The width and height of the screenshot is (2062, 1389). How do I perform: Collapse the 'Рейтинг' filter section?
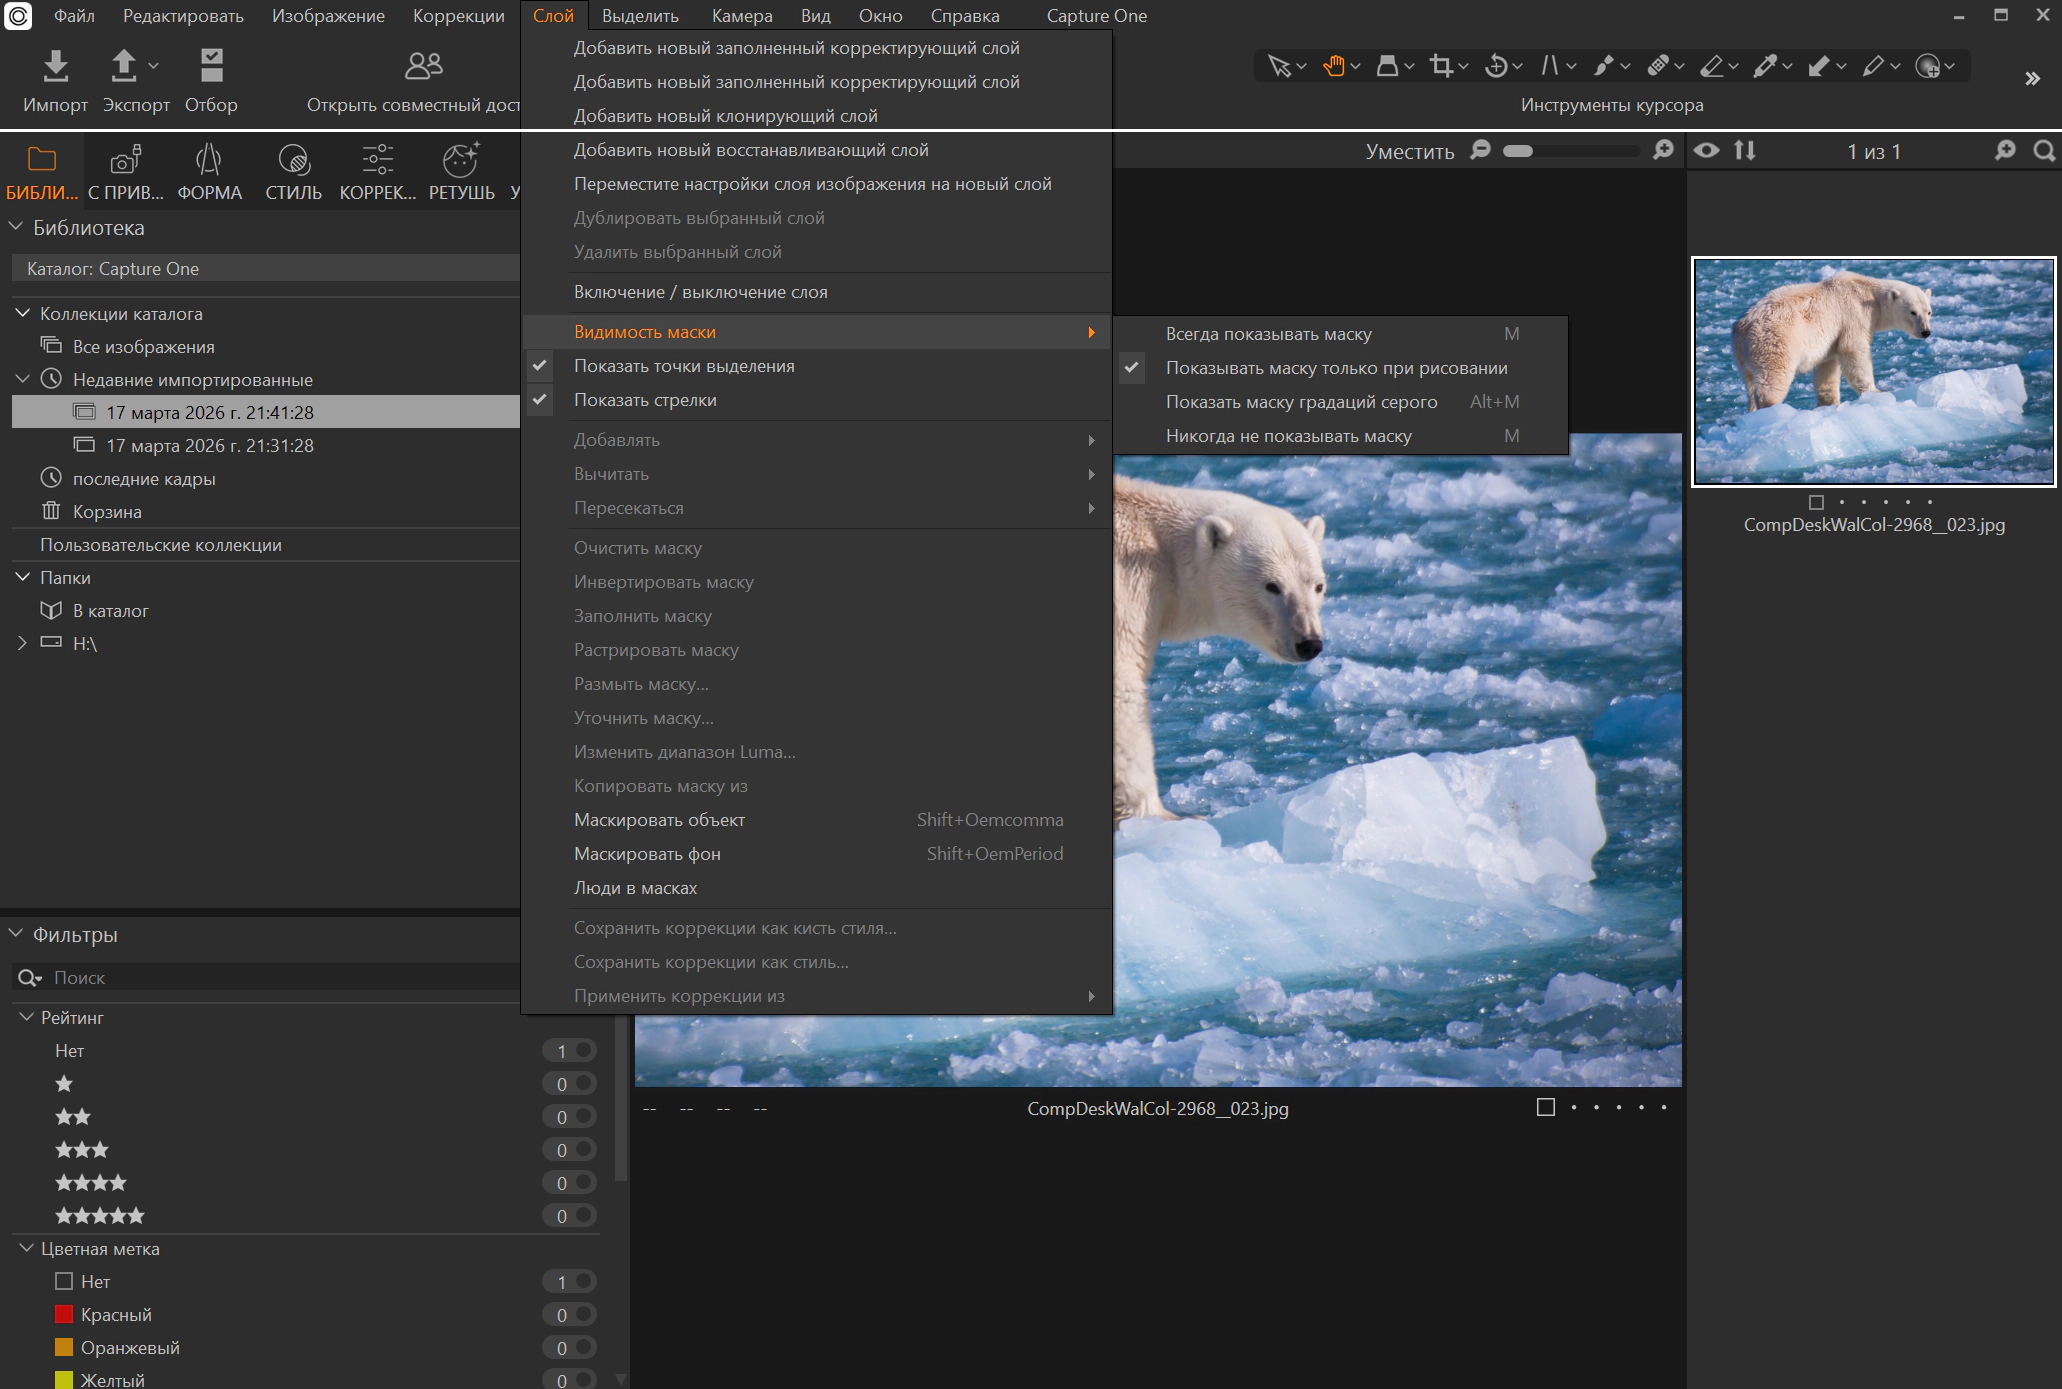click(26, 1017)
